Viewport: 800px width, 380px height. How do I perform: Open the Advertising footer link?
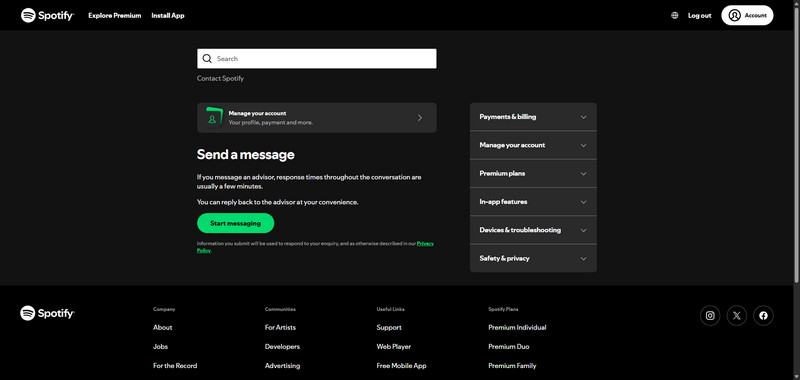[282, 366]
